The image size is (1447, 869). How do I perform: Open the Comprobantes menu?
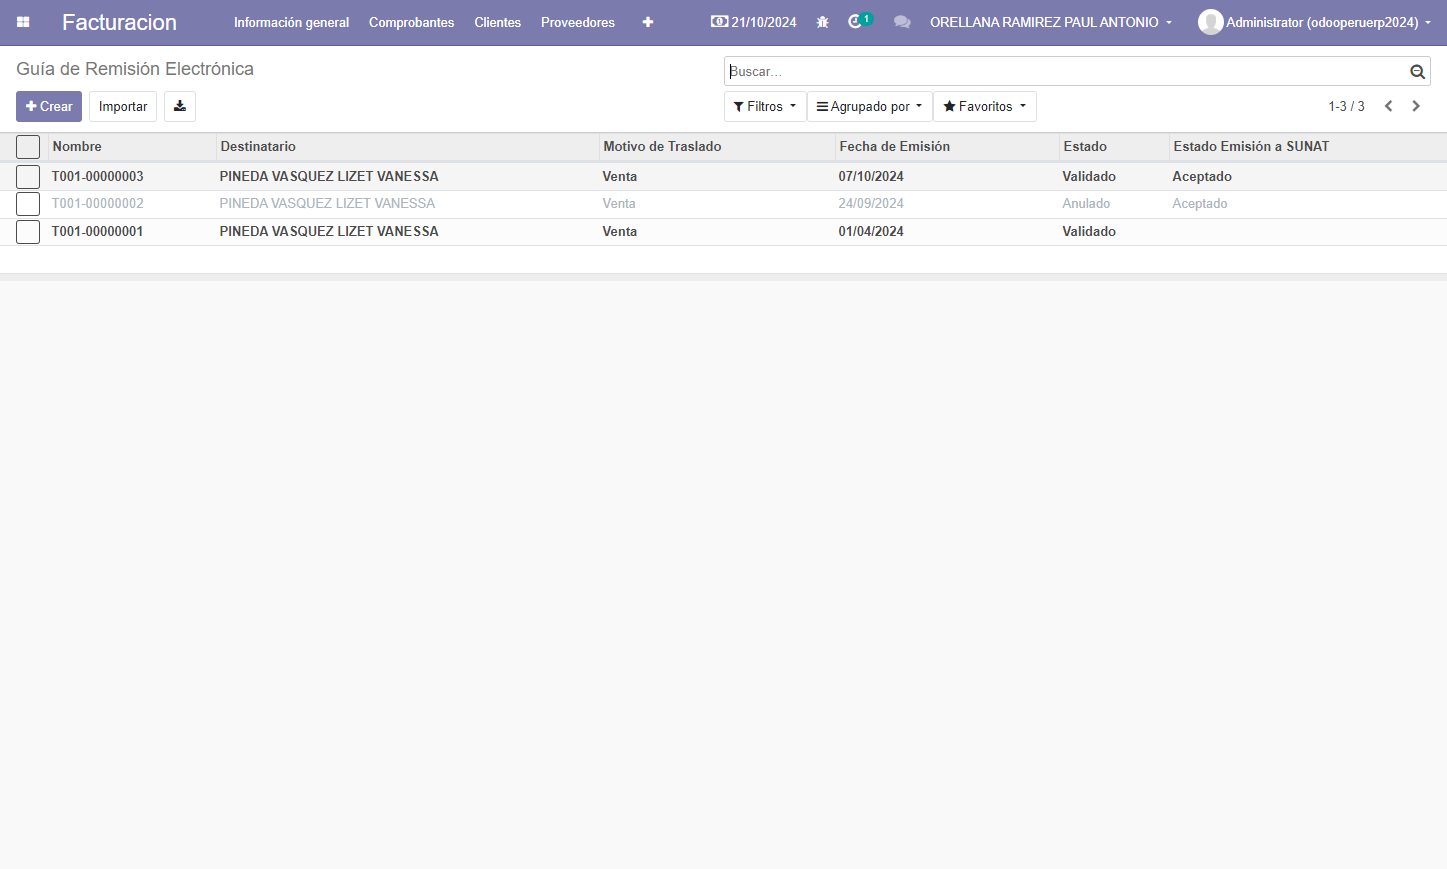tap(411, 22)
